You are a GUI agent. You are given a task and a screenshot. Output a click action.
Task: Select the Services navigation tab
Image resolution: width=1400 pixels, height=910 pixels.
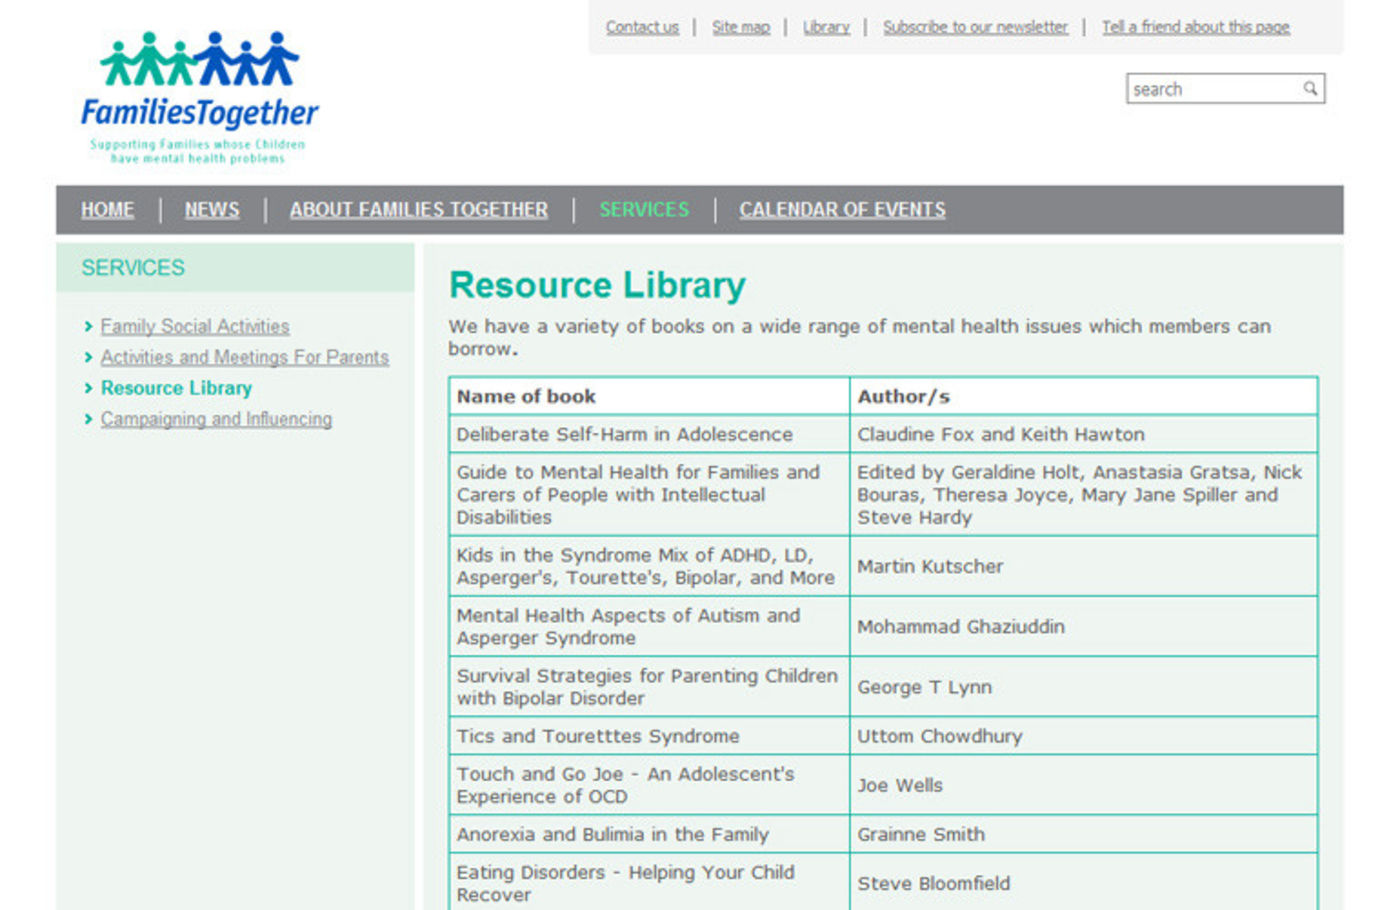click(x=644, y=210)
